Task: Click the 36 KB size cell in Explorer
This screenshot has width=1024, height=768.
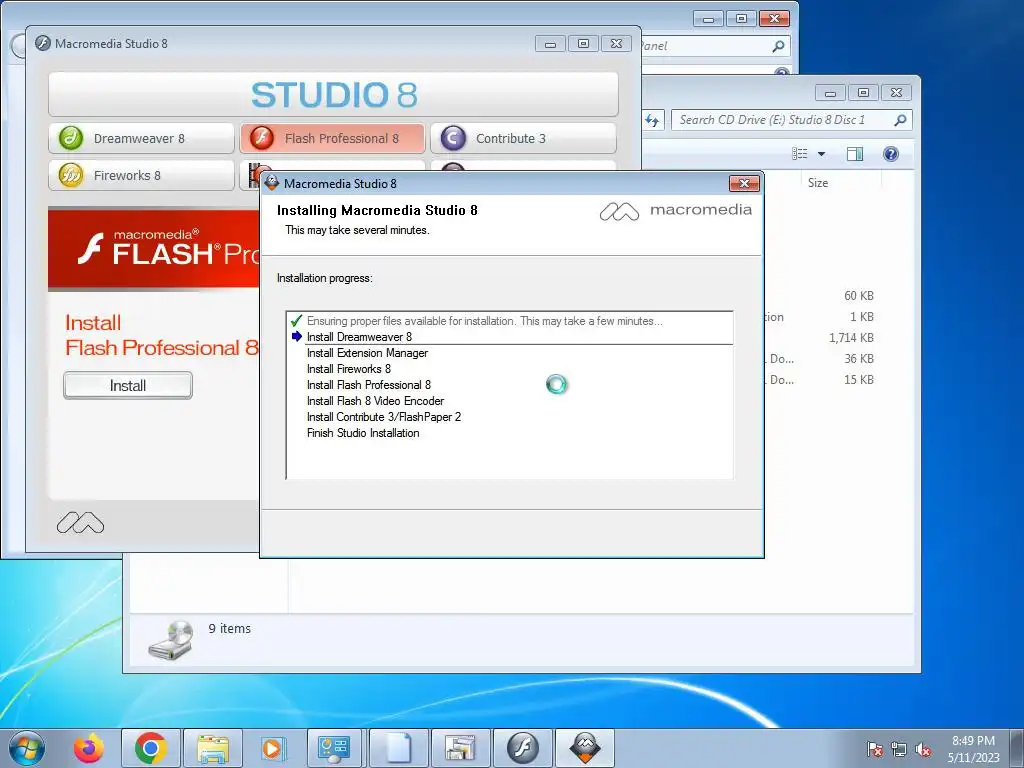Action: [x=858, y=359]
